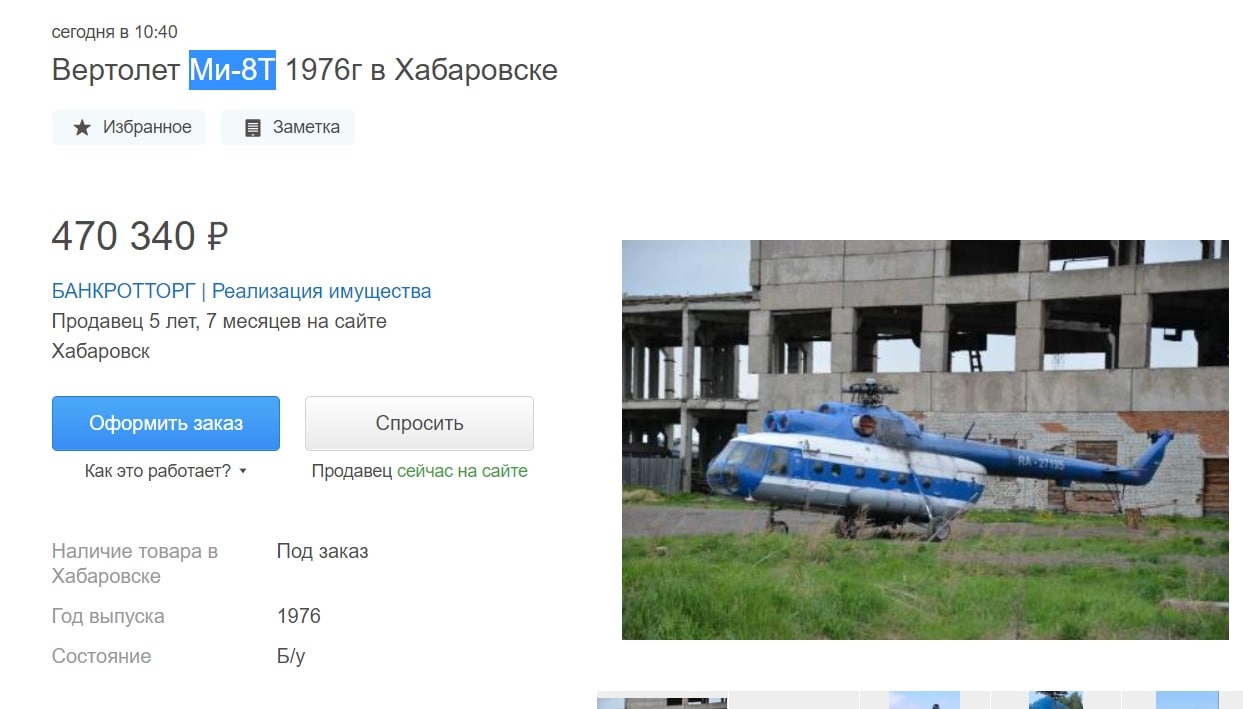The width and height of the screenshot is (1243, 709).
Task: Click the note icon beside Заметка
Action: pos(253,128)
